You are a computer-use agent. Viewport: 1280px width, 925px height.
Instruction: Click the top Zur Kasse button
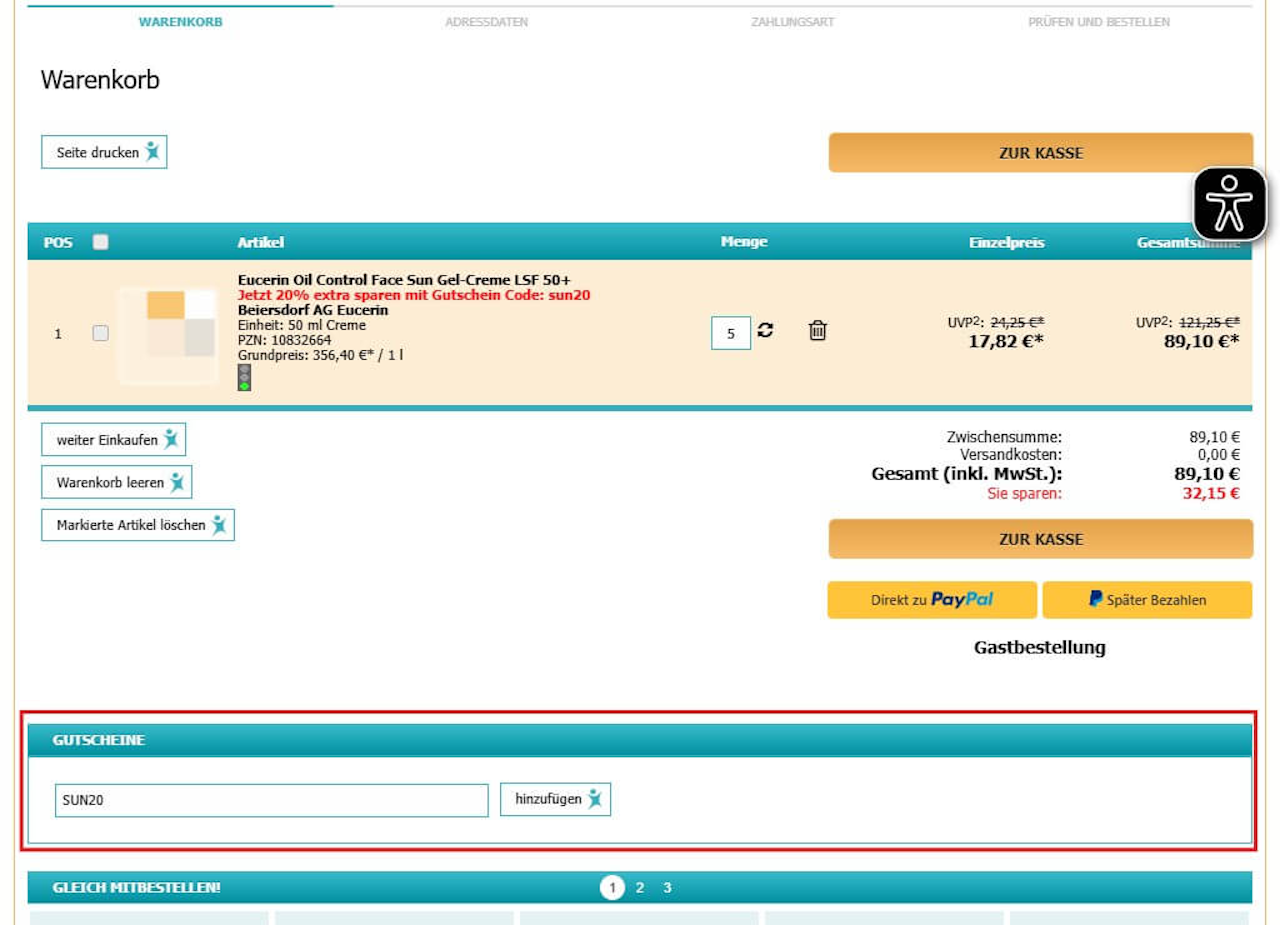tap(1040, 153)
